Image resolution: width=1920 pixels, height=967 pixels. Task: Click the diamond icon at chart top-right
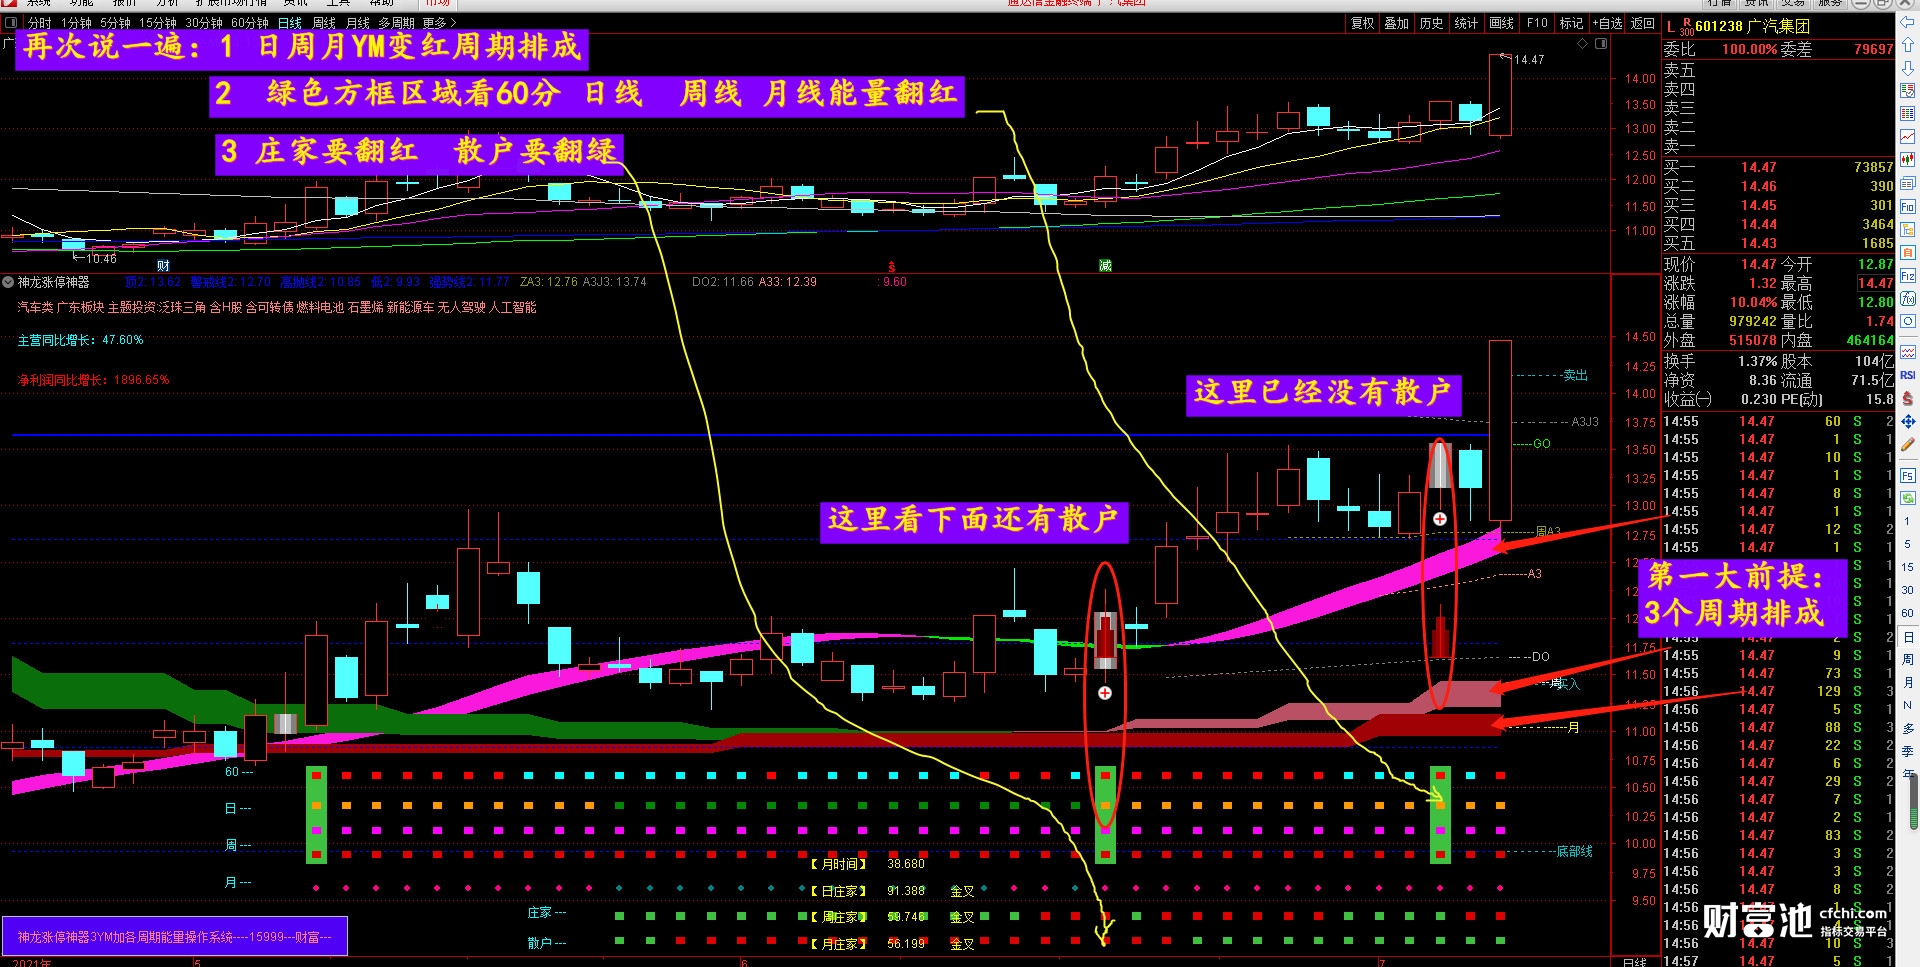[1582, 44]
